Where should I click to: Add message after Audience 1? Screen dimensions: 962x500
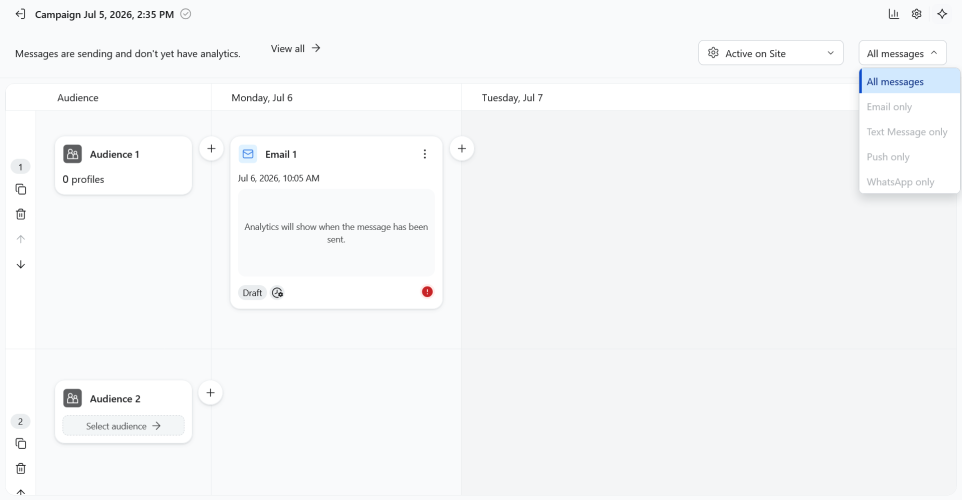(x=211, y=148)
